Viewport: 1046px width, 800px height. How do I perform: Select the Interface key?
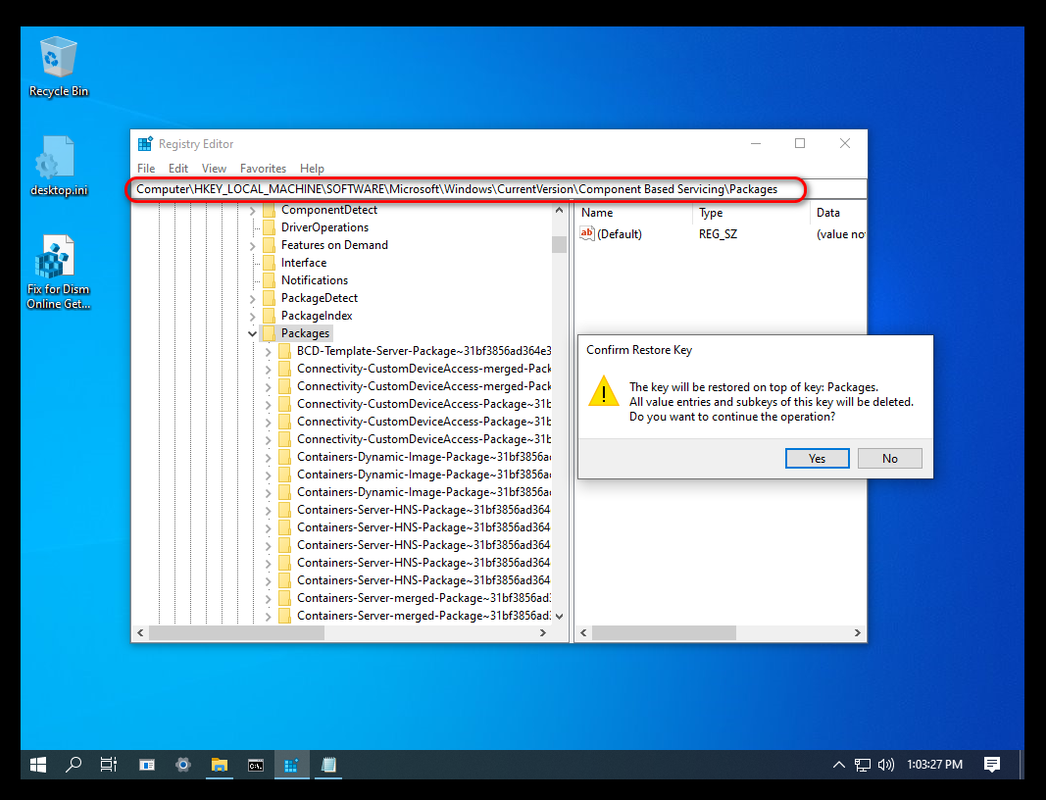[304, 263]
